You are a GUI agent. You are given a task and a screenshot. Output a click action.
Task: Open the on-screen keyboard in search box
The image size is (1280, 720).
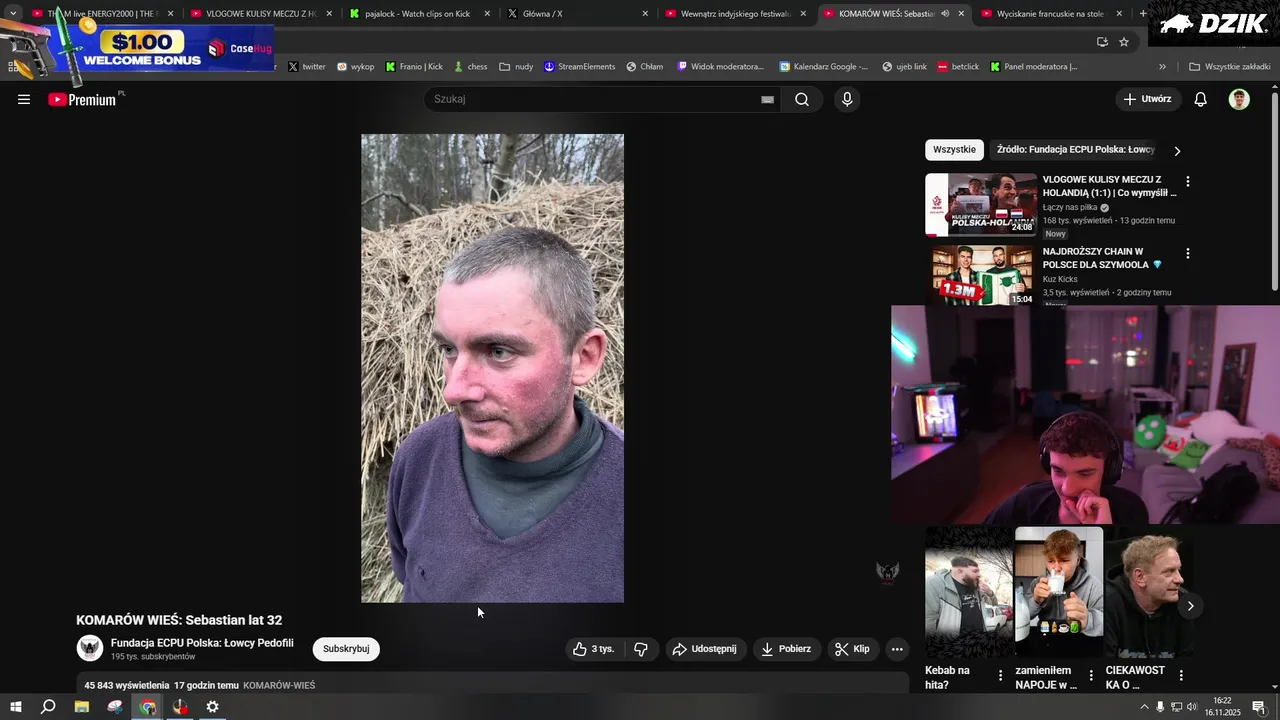[x=767, y=99]
